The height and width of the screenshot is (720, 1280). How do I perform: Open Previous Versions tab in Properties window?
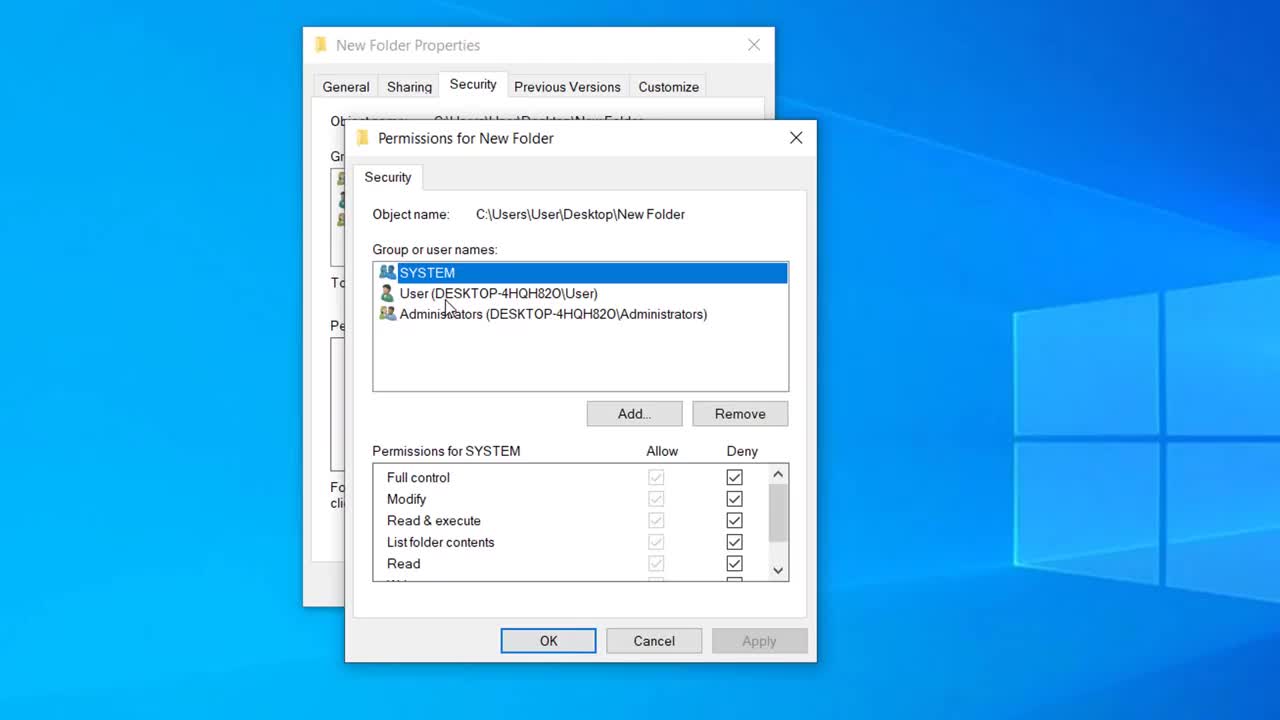coord(567,87)
